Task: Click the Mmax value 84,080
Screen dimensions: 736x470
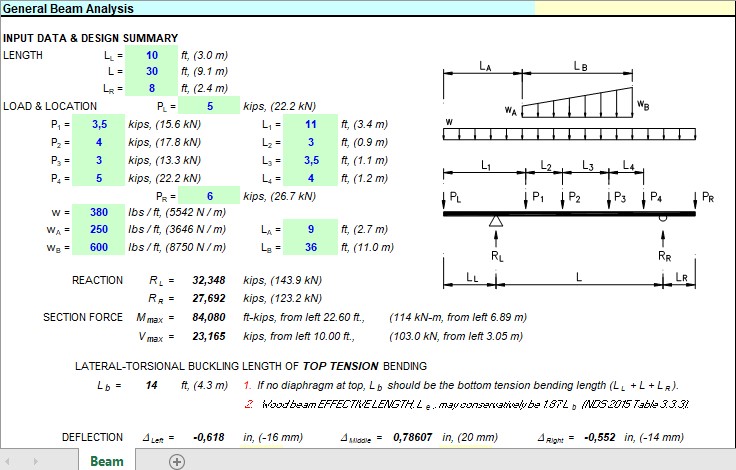Action: [x=208, y=317]
